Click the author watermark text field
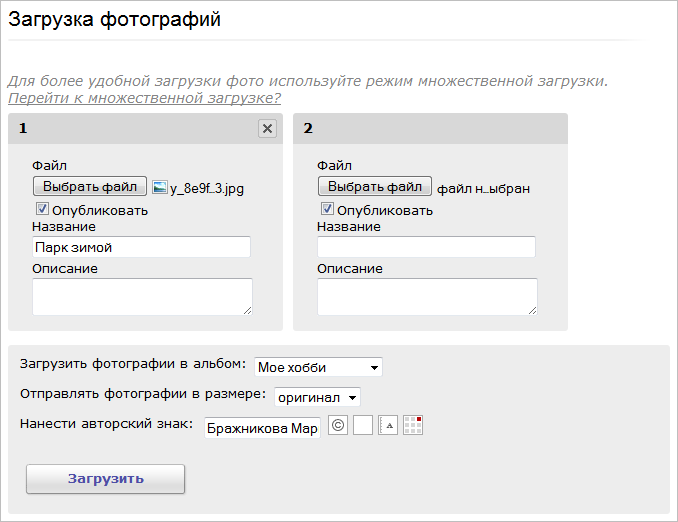 coord(262,428)
